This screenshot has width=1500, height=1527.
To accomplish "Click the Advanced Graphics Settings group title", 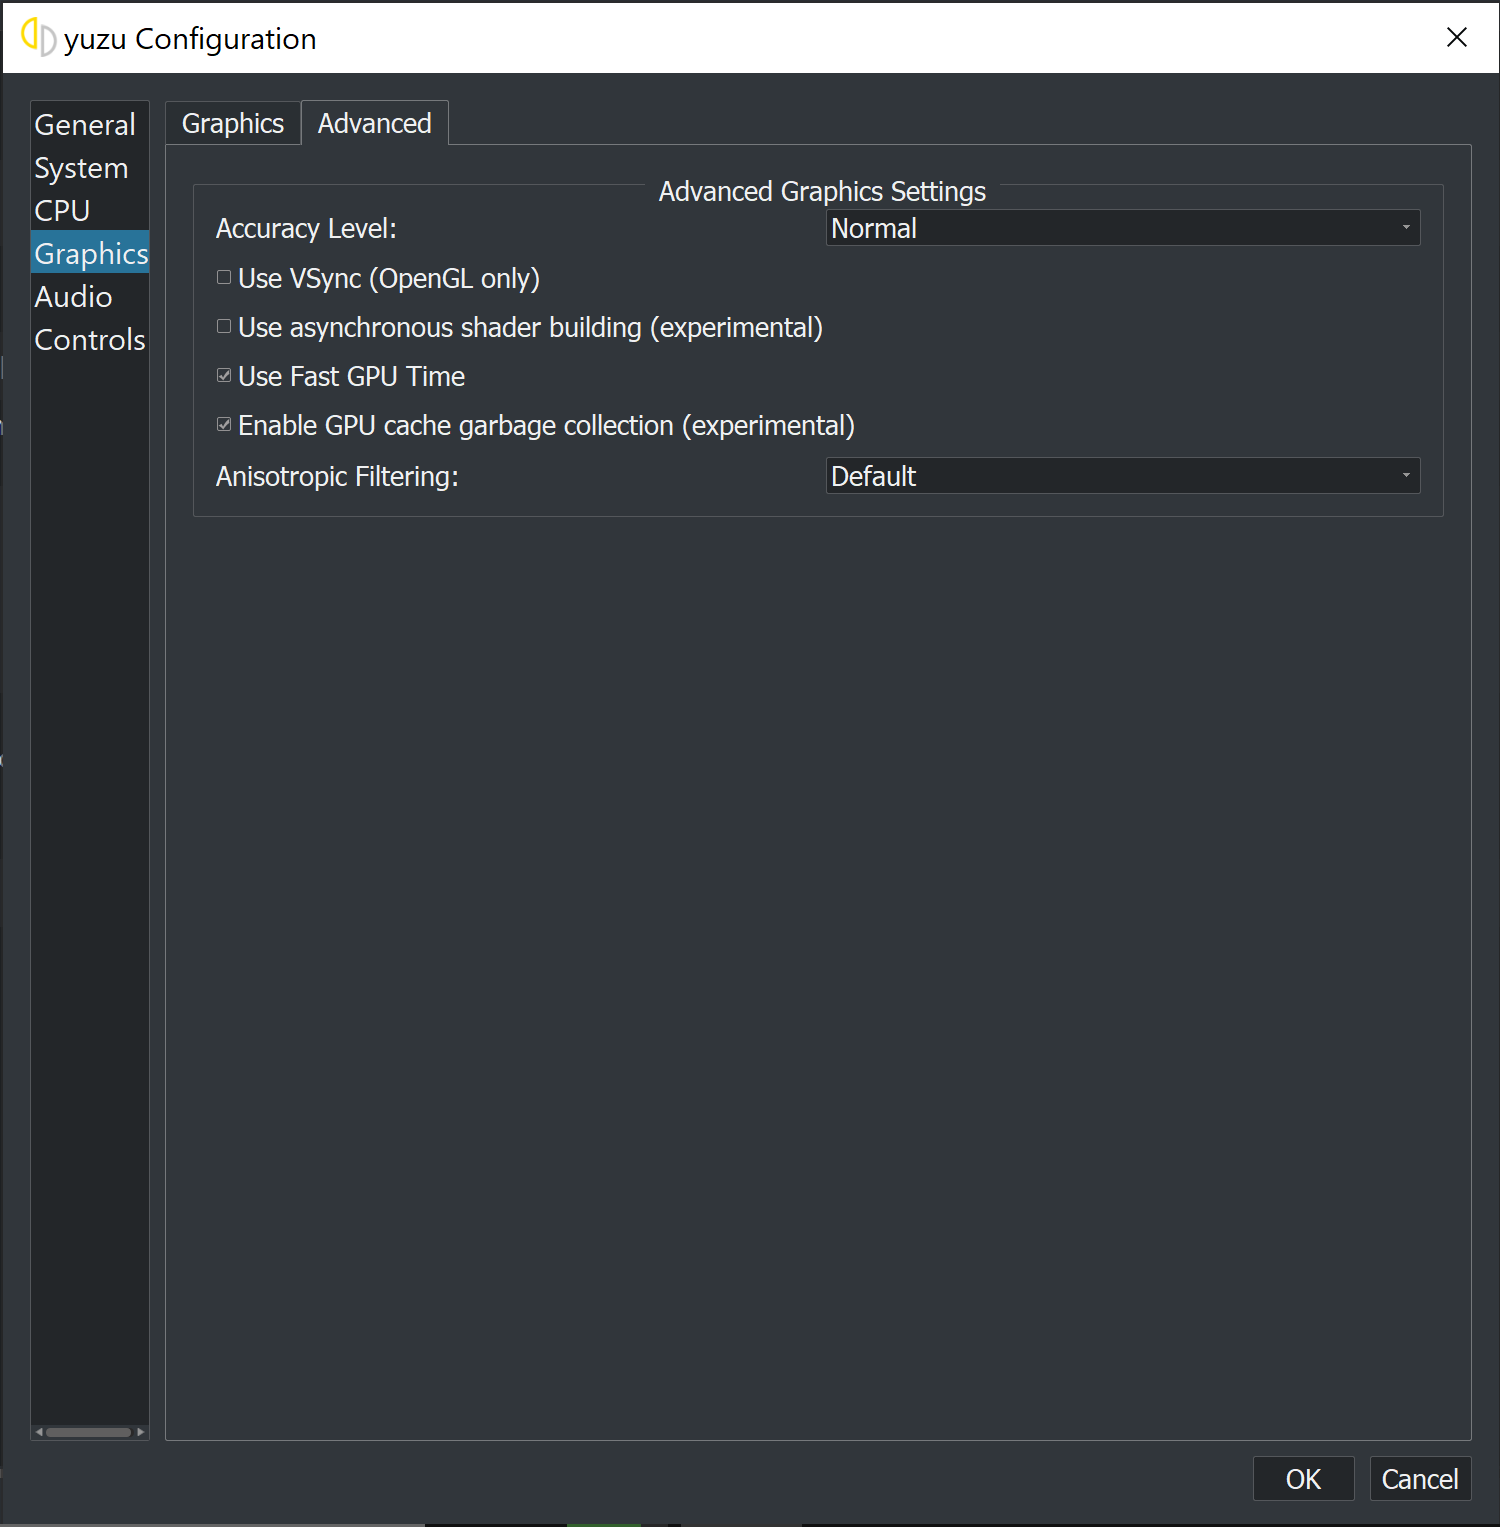I will tap(822, 191).
